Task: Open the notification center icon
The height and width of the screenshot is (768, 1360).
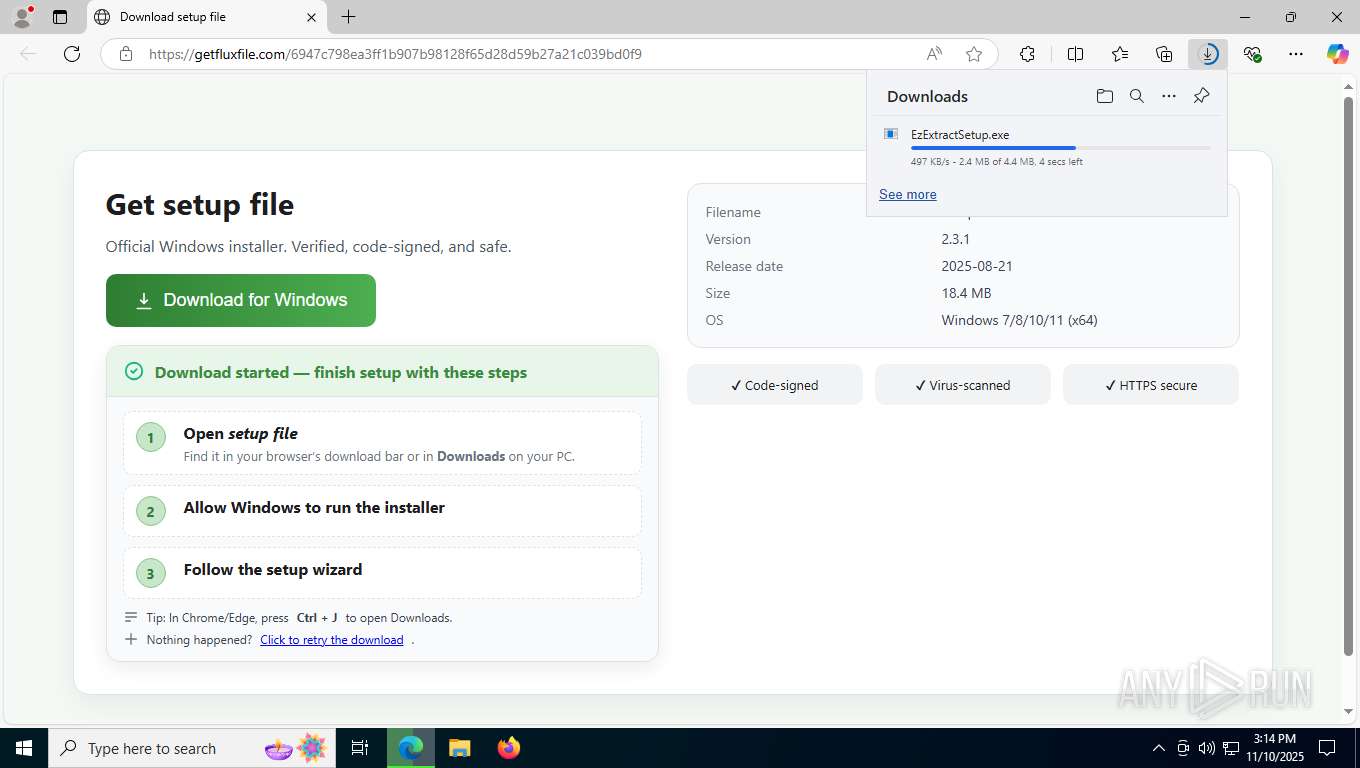Action: coord(1327,748)
